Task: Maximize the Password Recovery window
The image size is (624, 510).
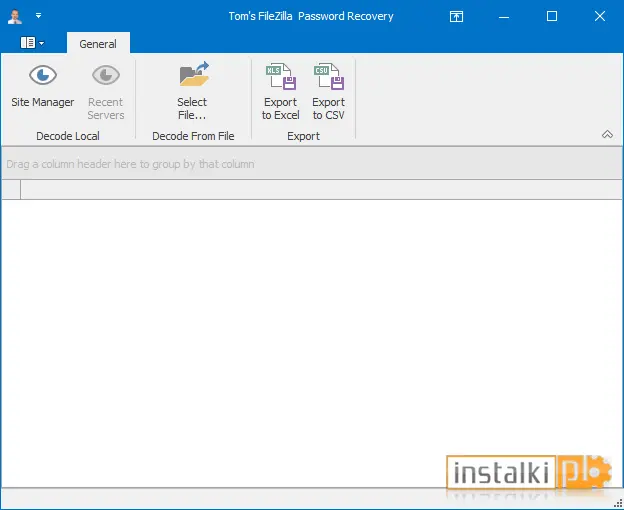Action: (x=552, y=16)
